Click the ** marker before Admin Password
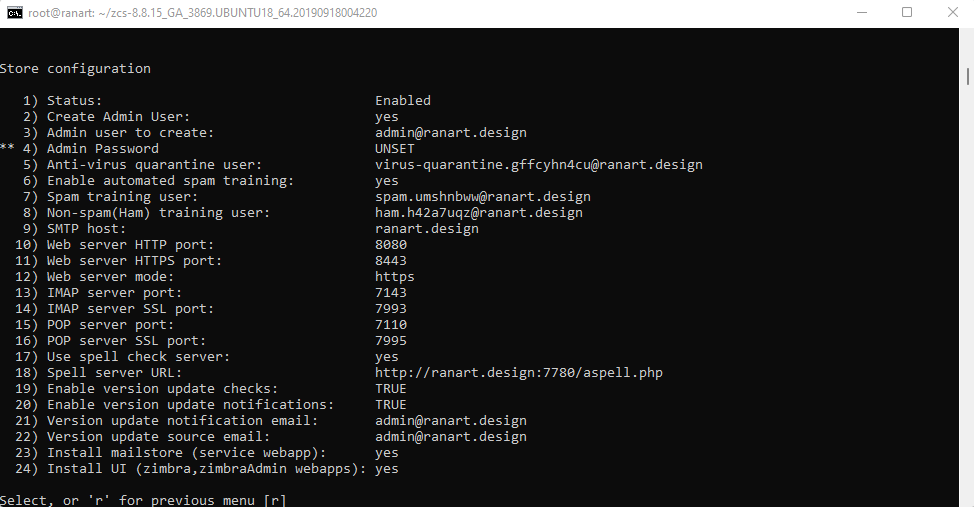Screen dimensions: 974x507 pyautogui.click(x=7, y=147)
